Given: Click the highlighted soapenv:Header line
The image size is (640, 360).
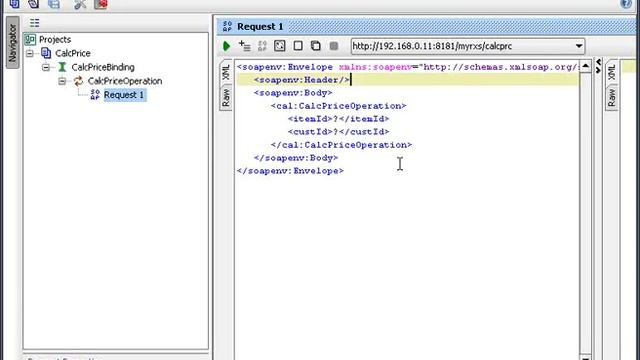Looking at the screenshot, I should 408,80.
